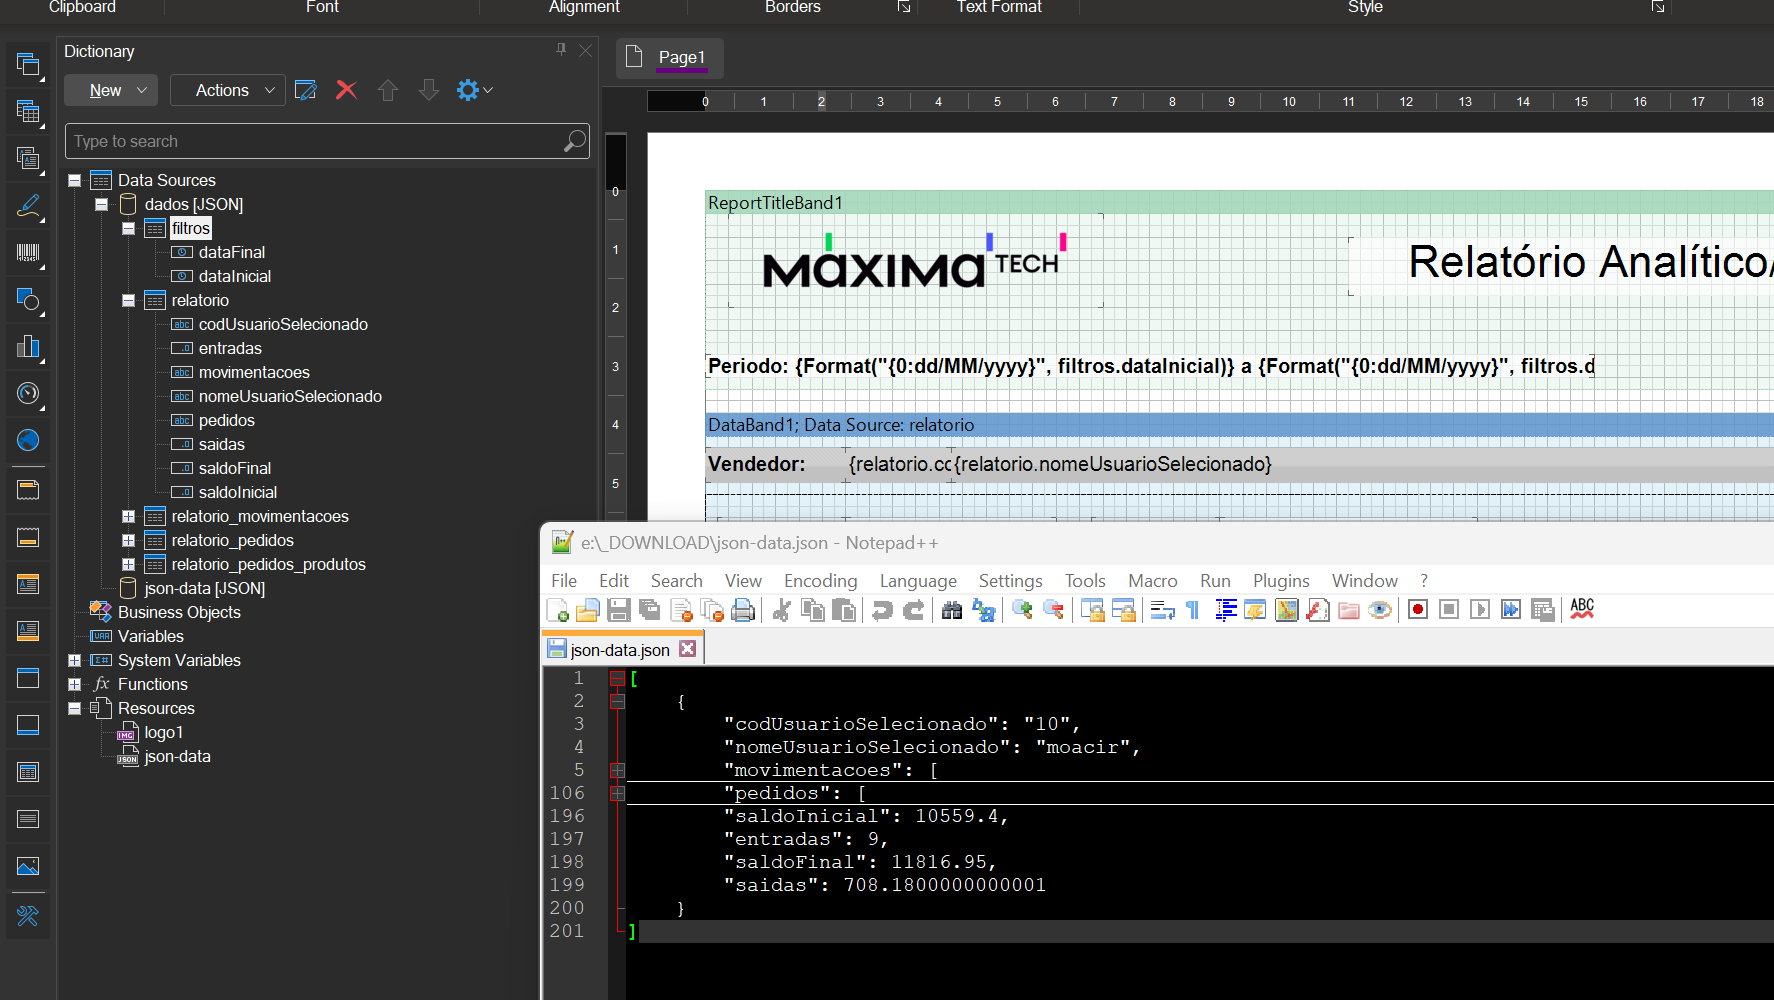Toggle word wrap in Notepad++ toolbar

pos(1162,610)
